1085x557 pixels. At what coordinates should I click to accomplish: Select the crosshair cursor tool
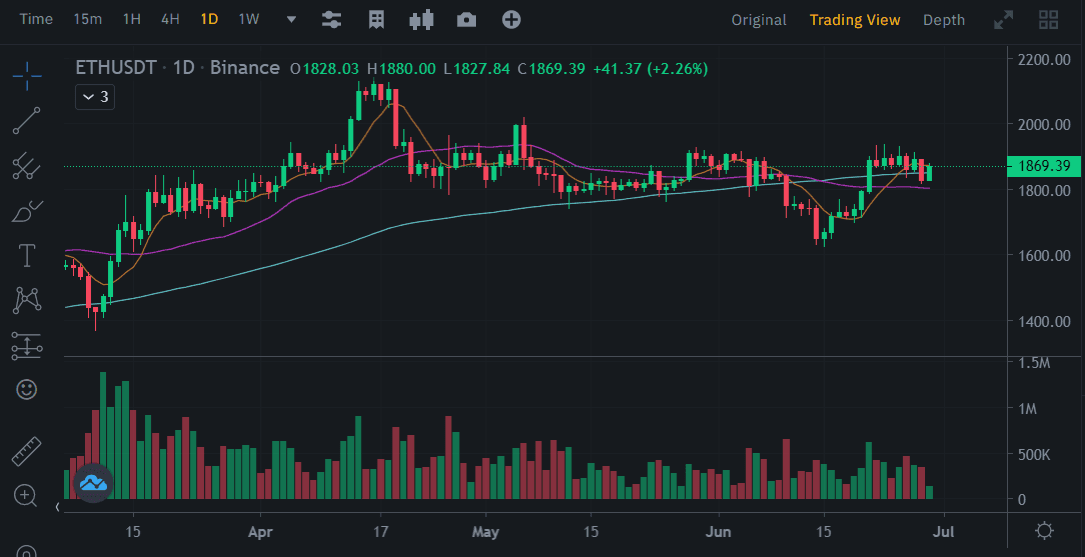(27, 72)
